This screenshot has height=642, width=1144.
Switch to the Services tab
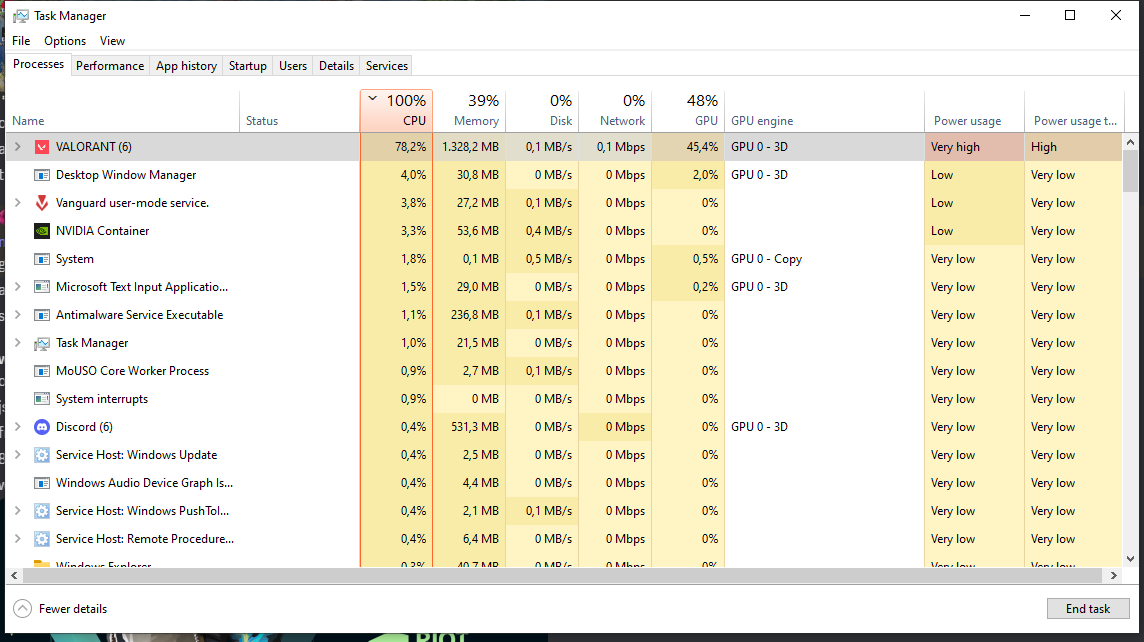(x=387, y=66)
